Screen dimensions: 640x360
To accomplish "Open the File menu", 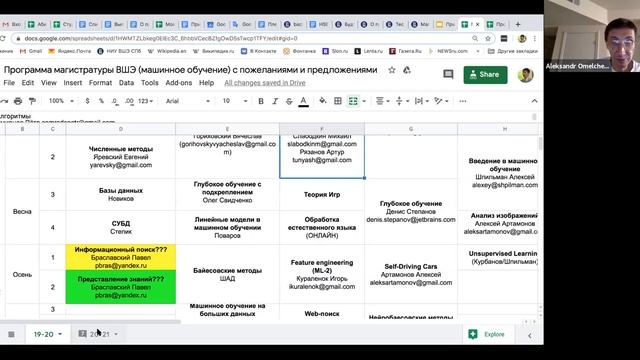I will coord(9,83).
